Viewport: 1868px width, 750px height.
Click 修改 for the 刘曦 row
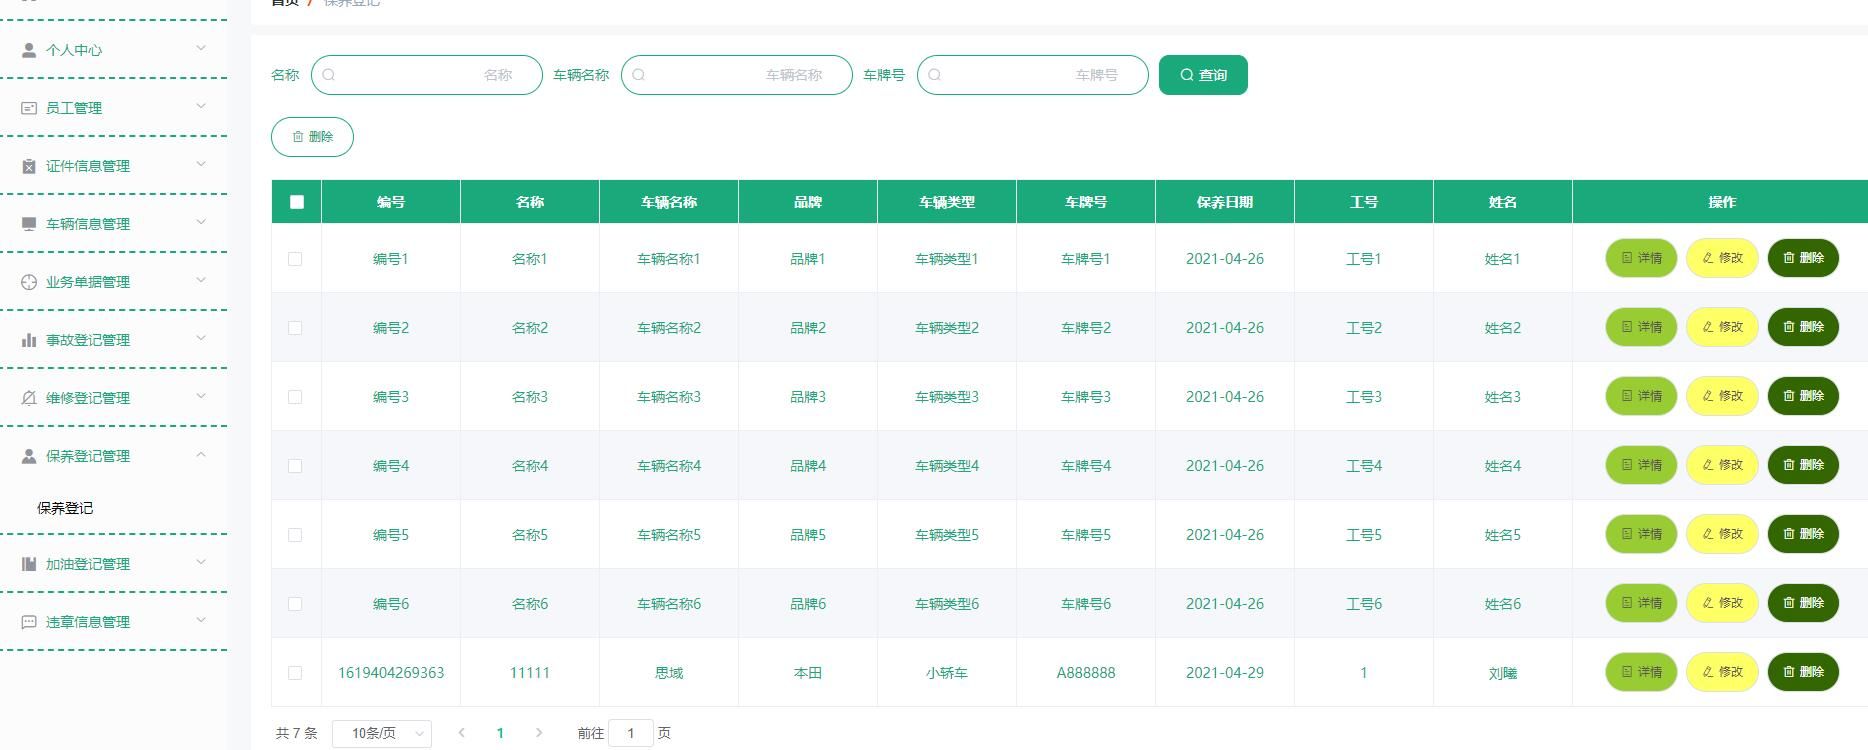point(1722,672)
